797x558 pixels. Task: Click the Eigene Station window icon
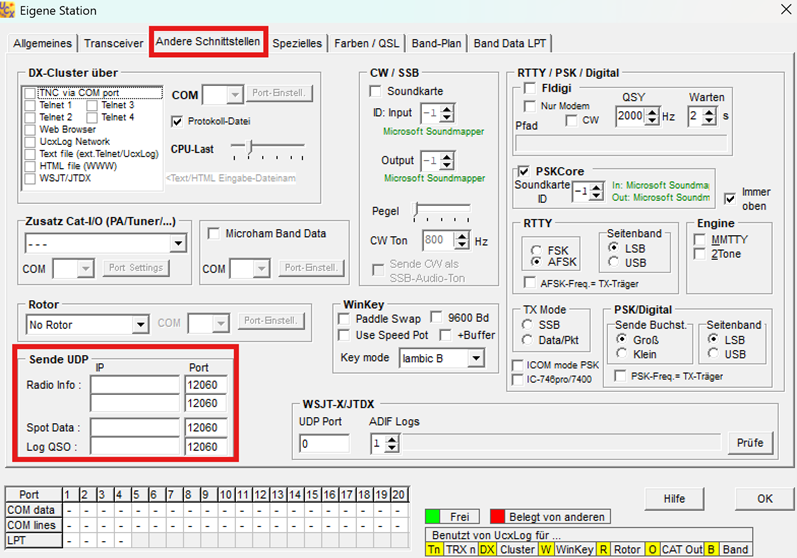click(11, 11)
